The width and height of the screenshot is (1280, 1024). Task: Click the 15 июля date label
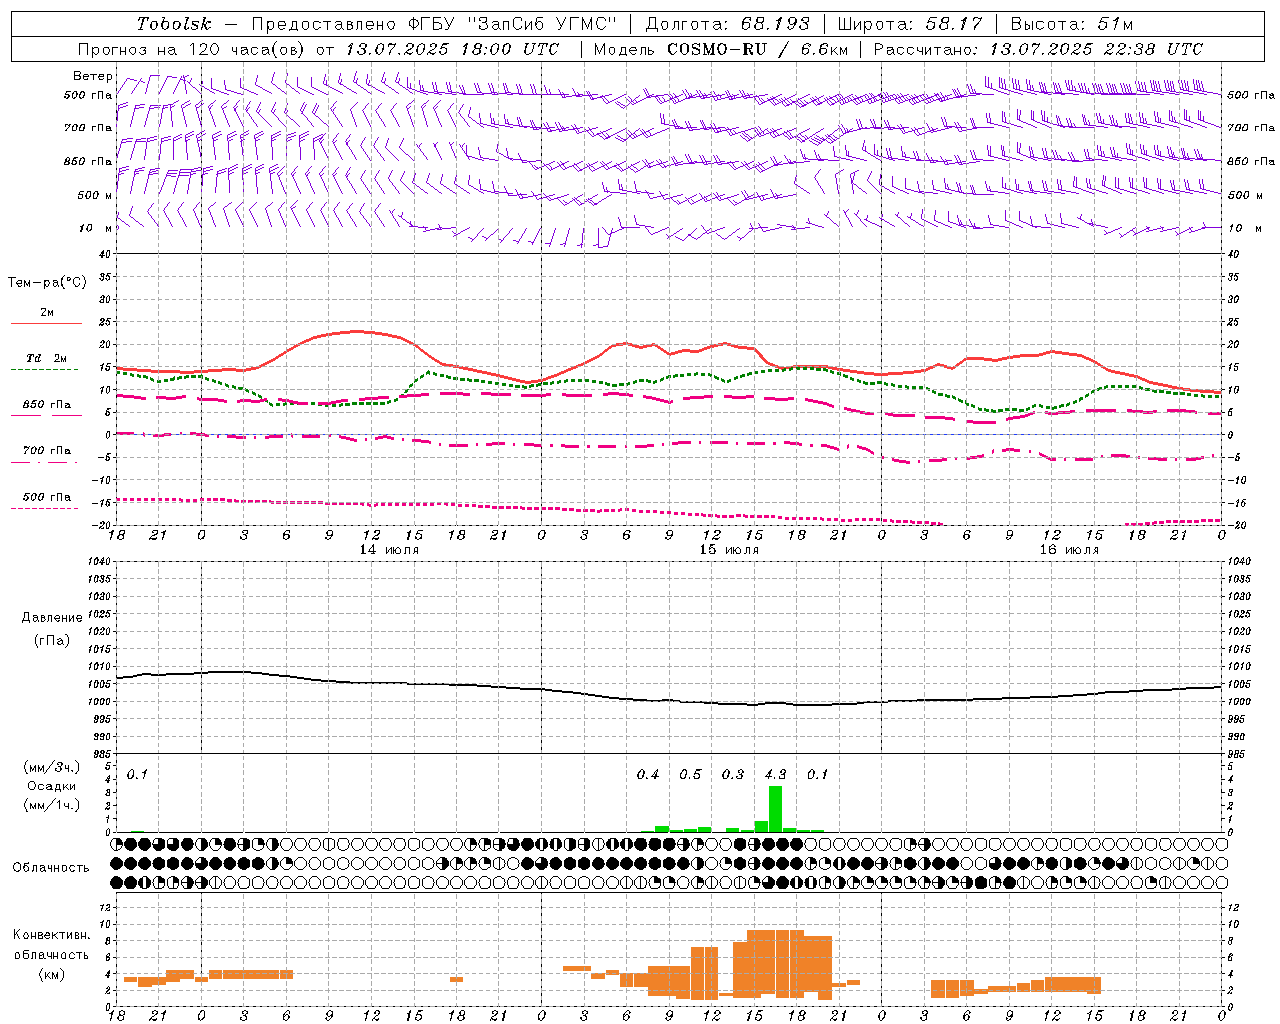click(729, 550)
